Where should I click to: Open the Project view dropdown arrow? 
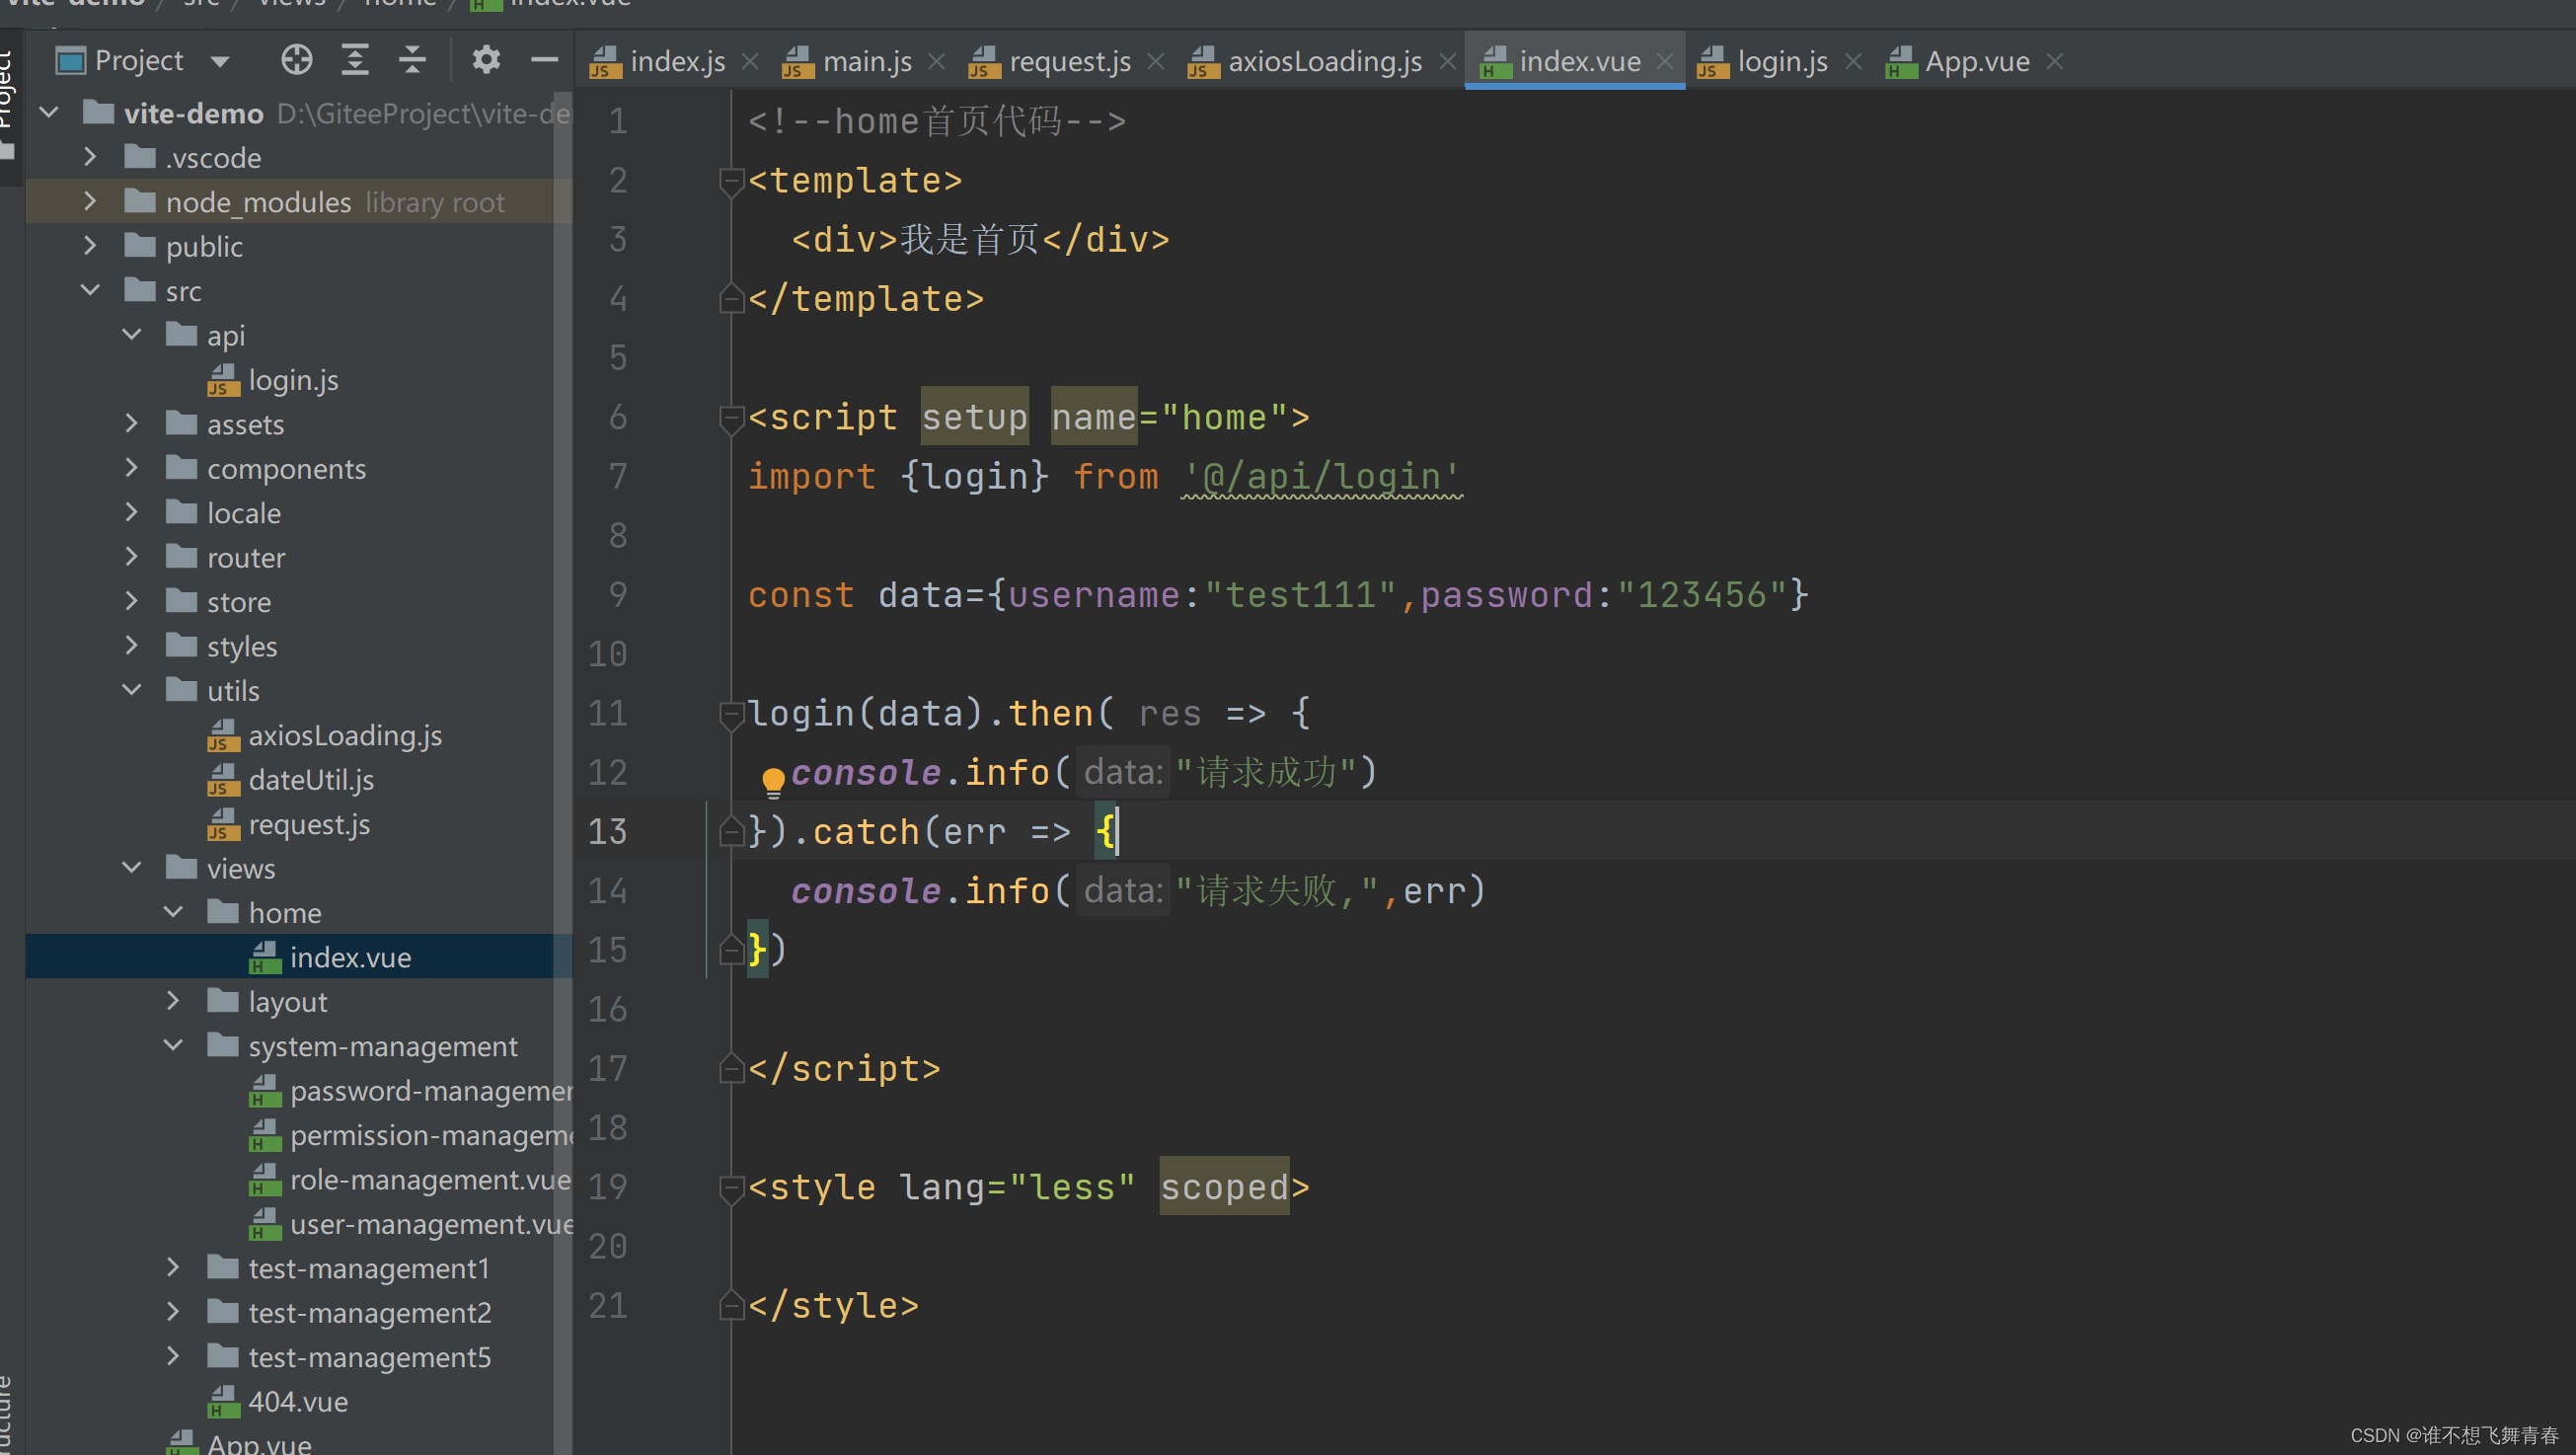(220, 62)
